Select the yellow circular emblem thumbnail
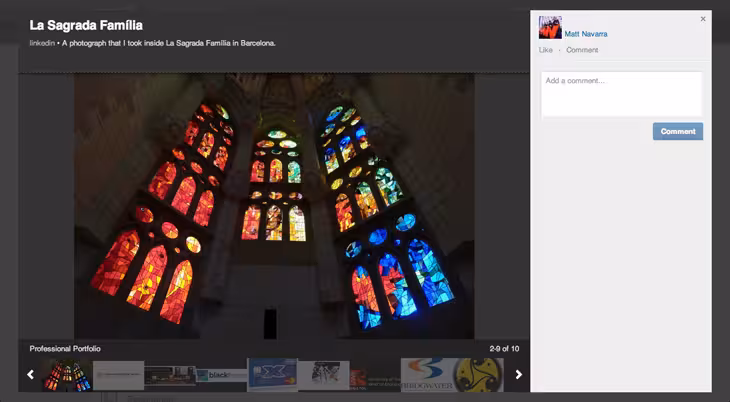Image resolution: width=730 pixels, height=402 pixels. coord(478,375)
